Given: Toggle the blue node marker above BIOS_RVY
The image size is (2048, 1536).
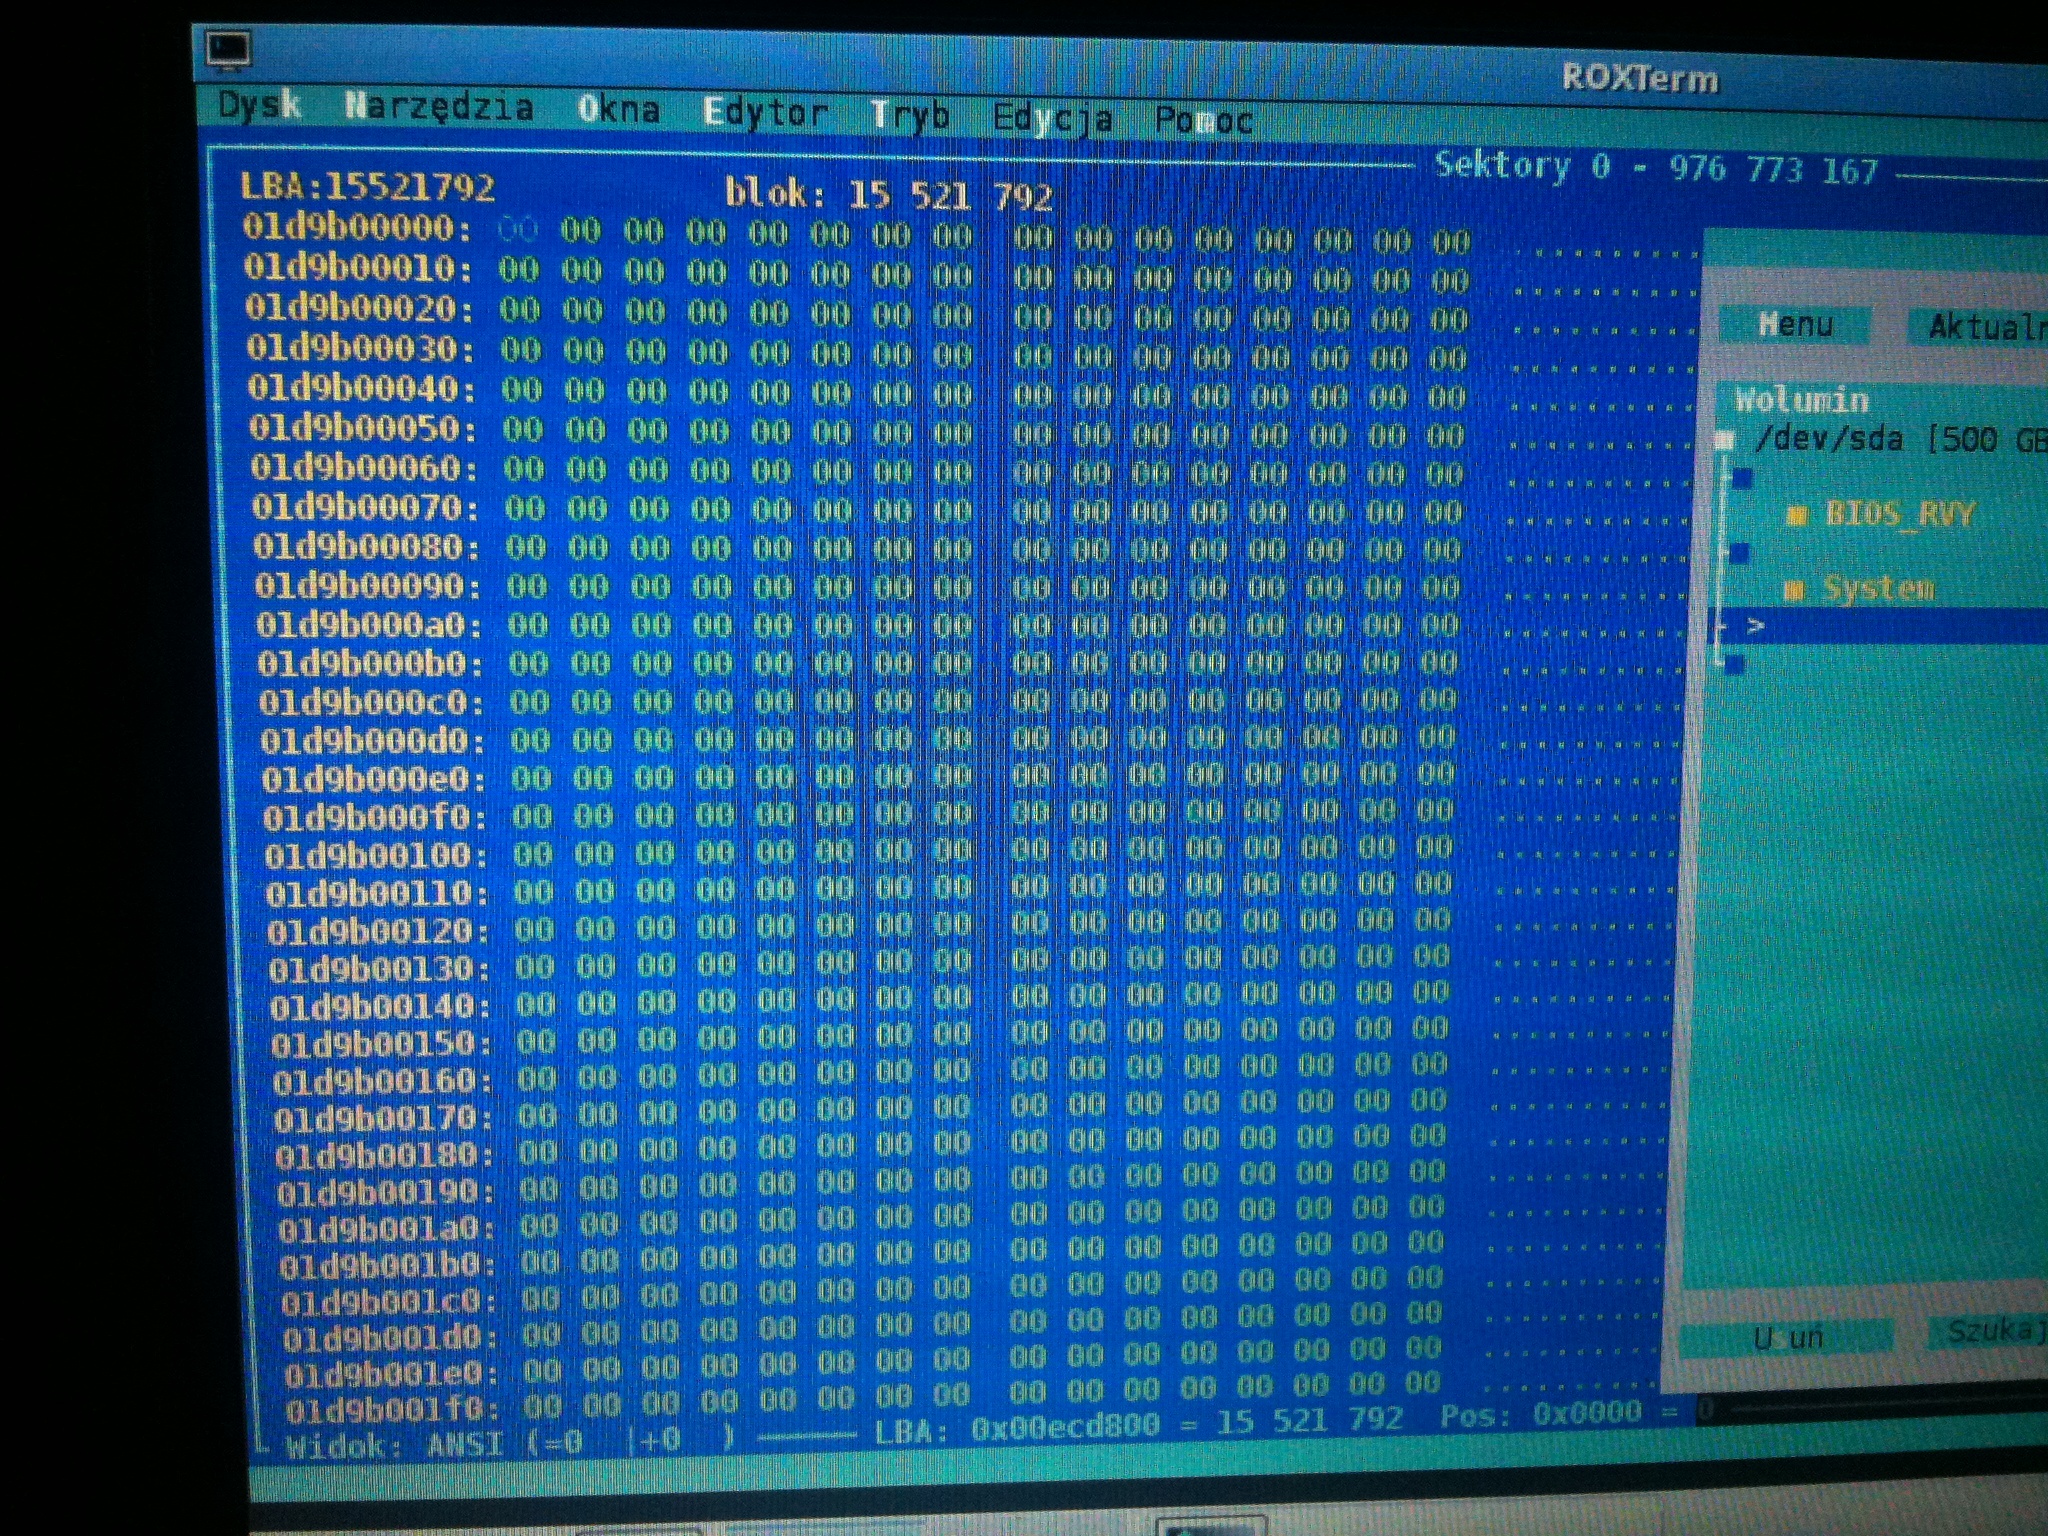Looking at the screenshot, I should (1742, 479).
